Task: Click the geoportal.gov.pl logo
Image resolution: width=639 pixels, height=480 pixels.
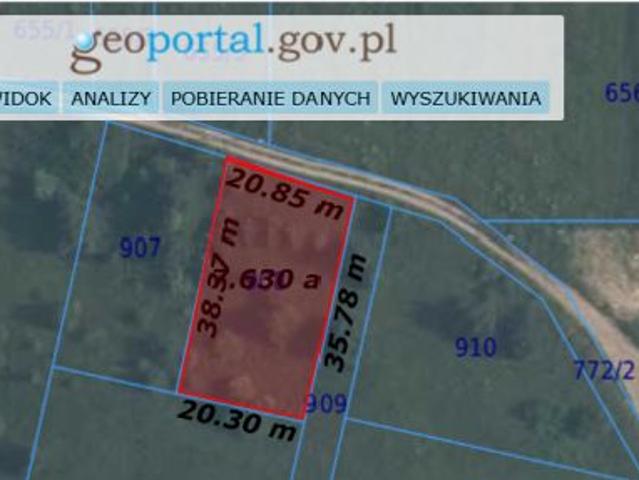Action: pos(233,47)
